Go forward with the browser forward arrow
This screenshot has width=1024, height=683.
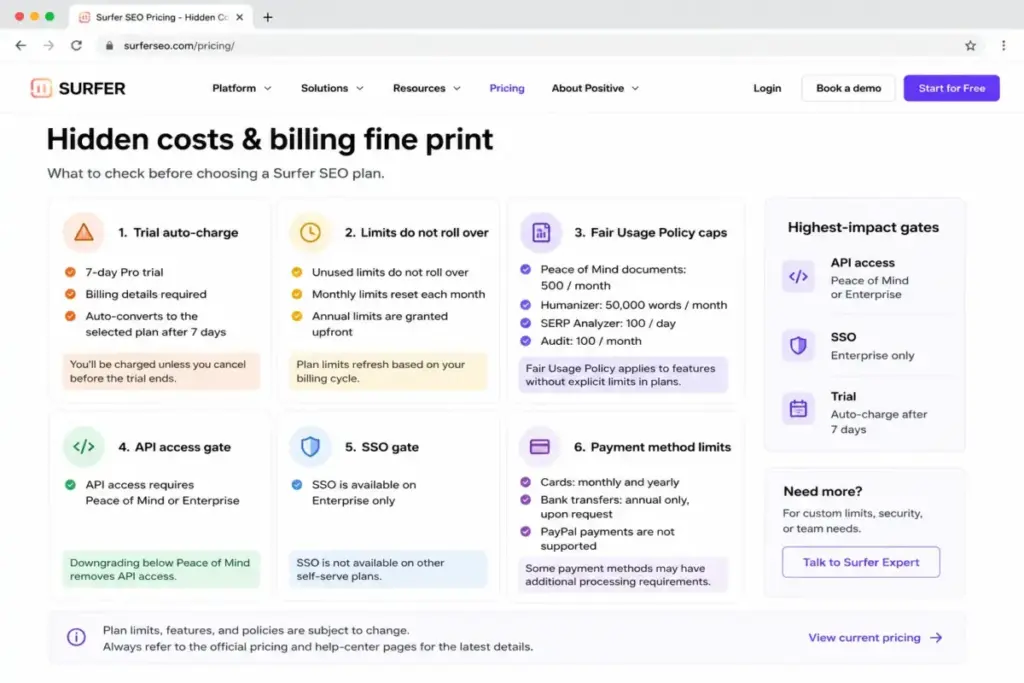tap(48, 45)
